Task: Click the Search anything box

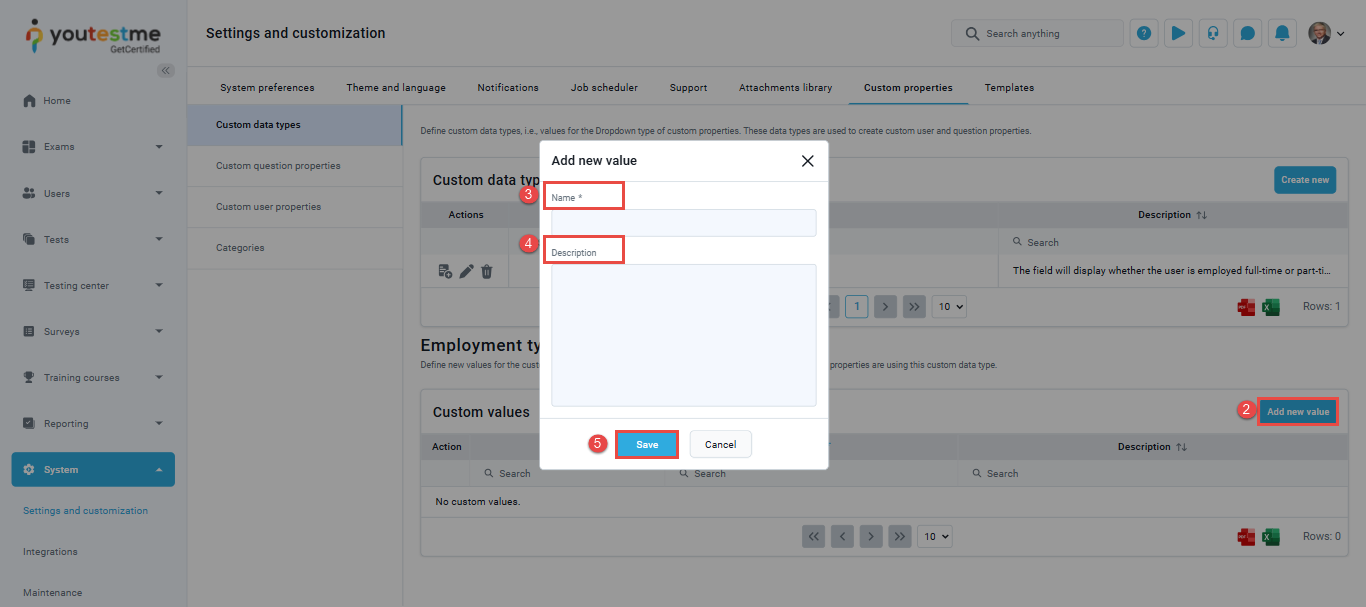Action: click(x=1037, y=33)
